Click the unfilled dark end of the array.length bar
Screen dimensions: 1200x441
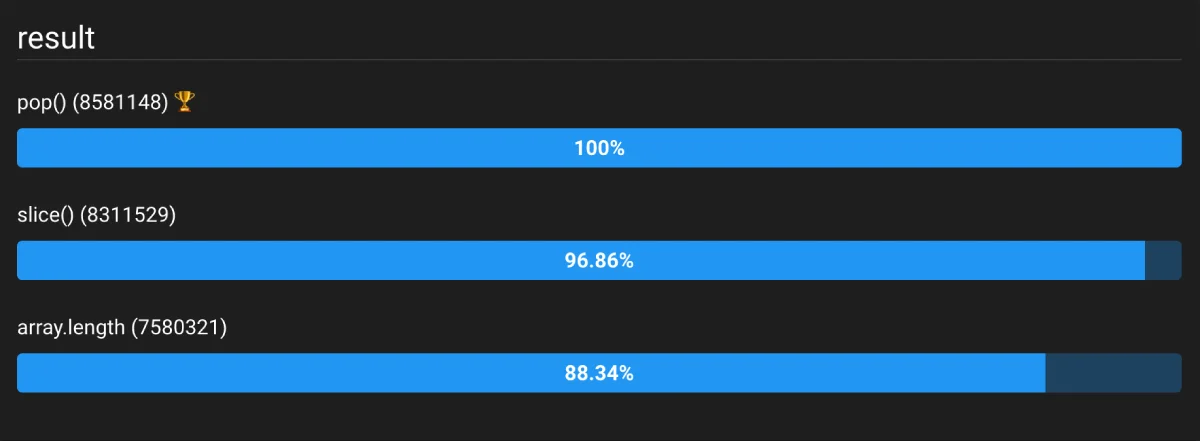(x=1113, y=374)
